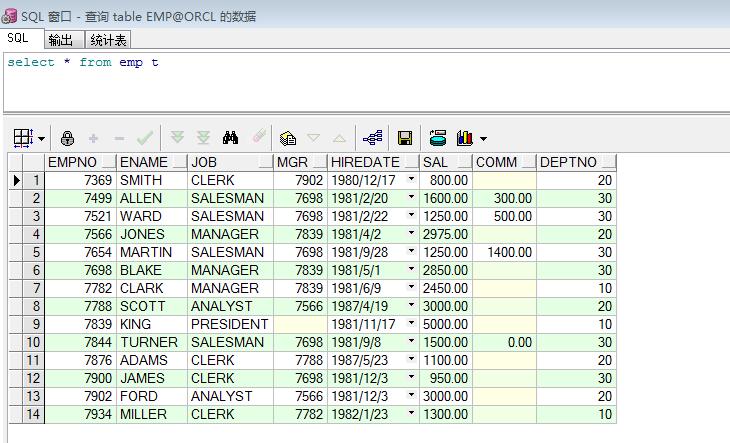This screenshot has width=730, height=443.
Task: Click the next record down triangle
Action: [313, 138]
